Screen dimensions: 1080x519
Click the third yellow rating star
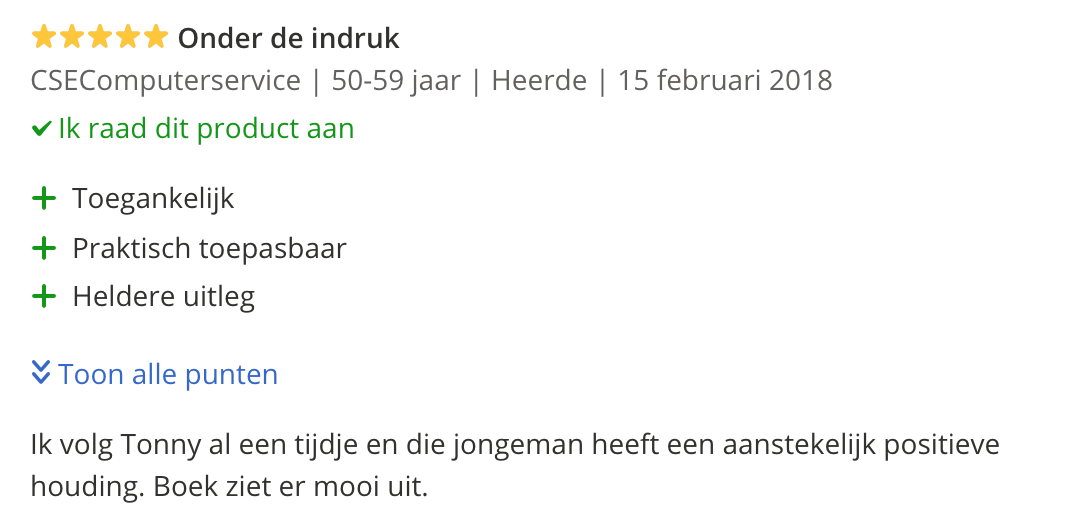tap(100, 38)
